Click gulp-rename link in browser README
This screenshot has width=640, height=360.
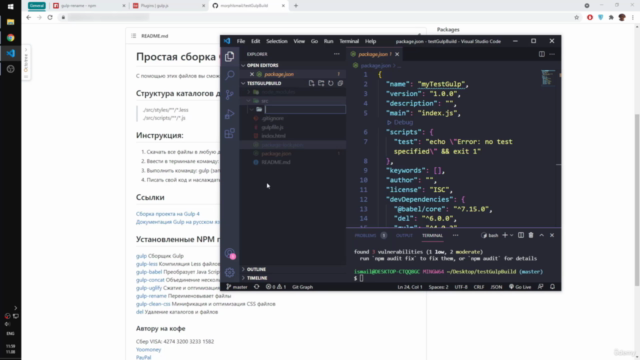(x=151, y=296)
